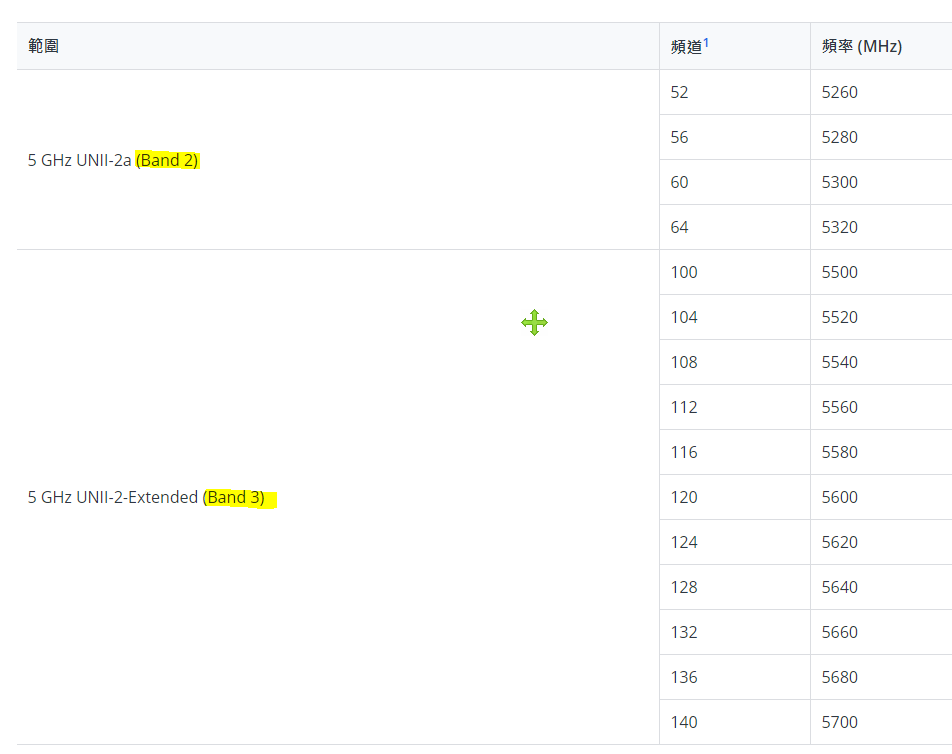Select channel 132 cell
The height and width of the screenshot is (754, 952).
[x=735, y=632]
